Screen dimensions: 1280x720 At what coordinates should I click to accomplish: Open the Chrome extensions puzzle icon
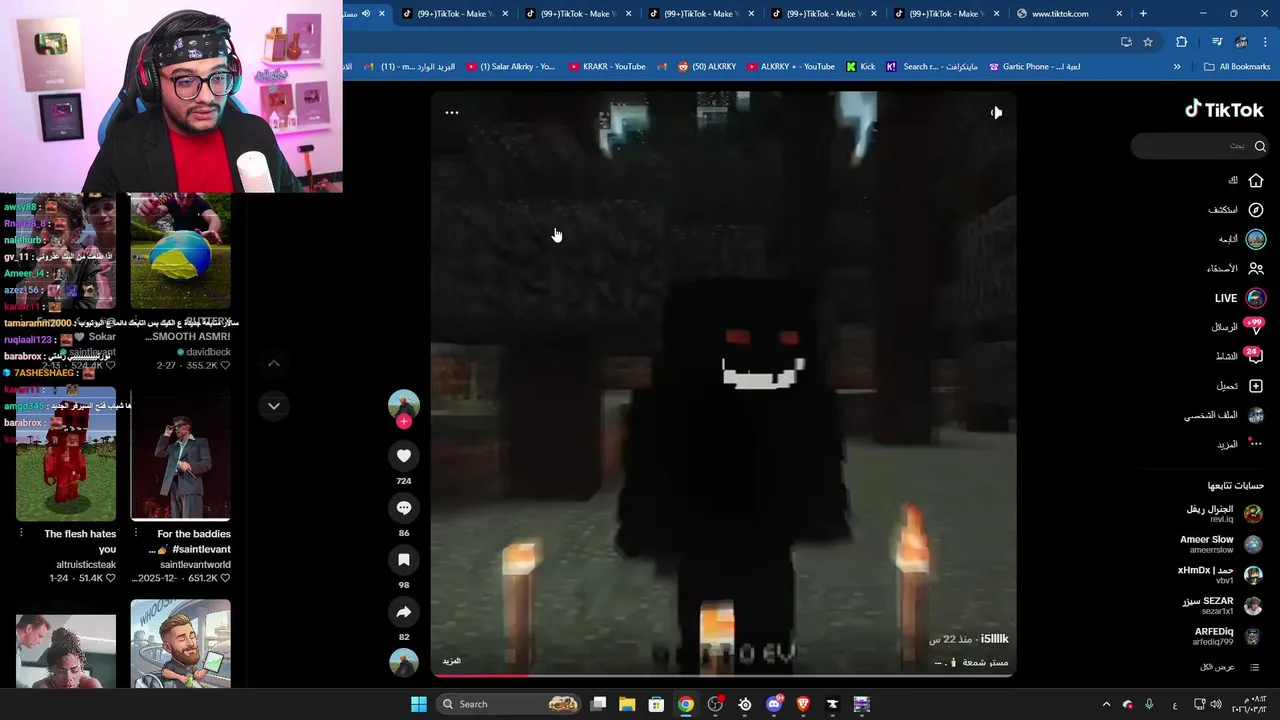(1182, 42)
